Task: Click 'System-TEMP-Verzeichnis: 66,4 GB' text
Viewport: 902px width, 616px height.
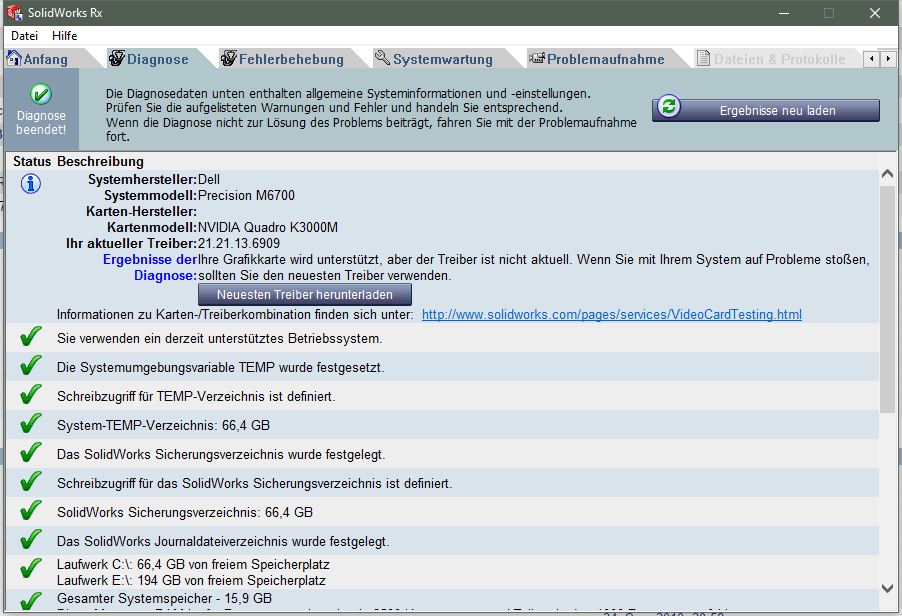Action: (x=163, y=425)
